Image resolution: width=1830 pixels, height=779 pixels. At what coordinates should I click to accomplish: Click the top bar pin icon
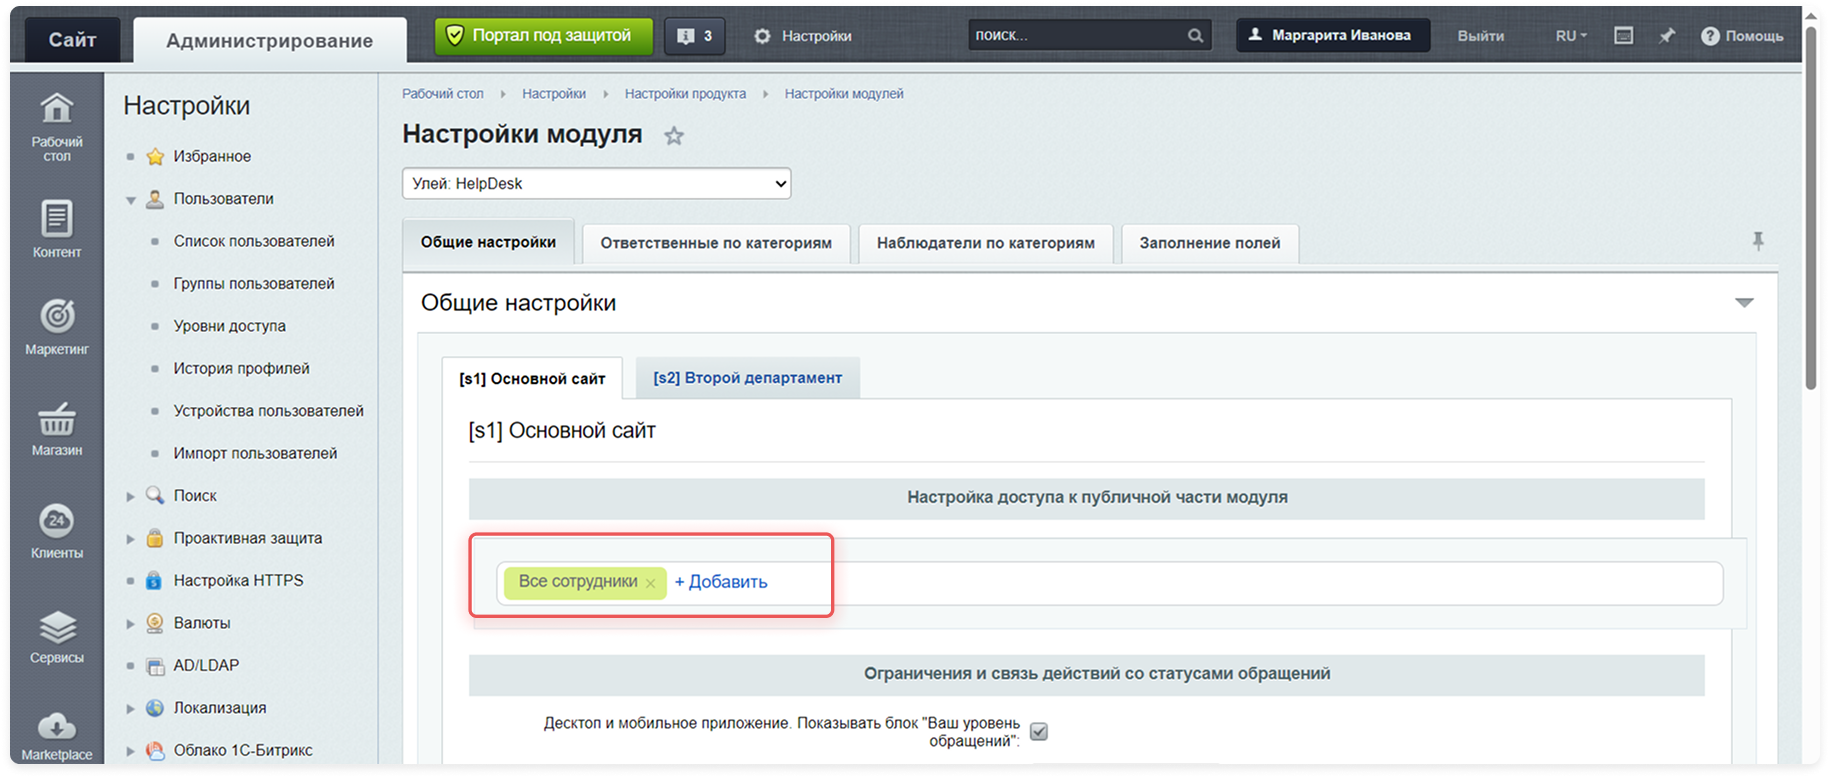point(1666,36)
